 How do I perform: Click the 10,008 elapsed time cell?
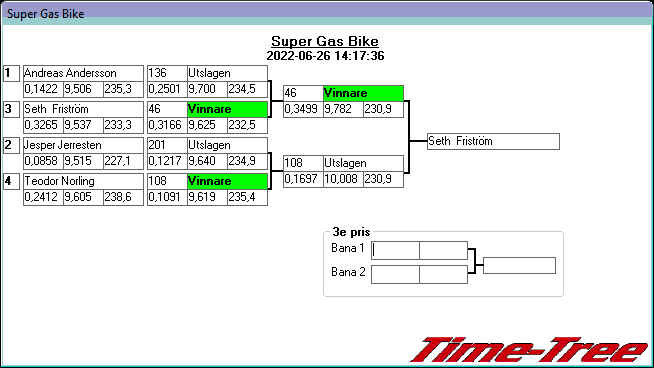pos(343,179)
